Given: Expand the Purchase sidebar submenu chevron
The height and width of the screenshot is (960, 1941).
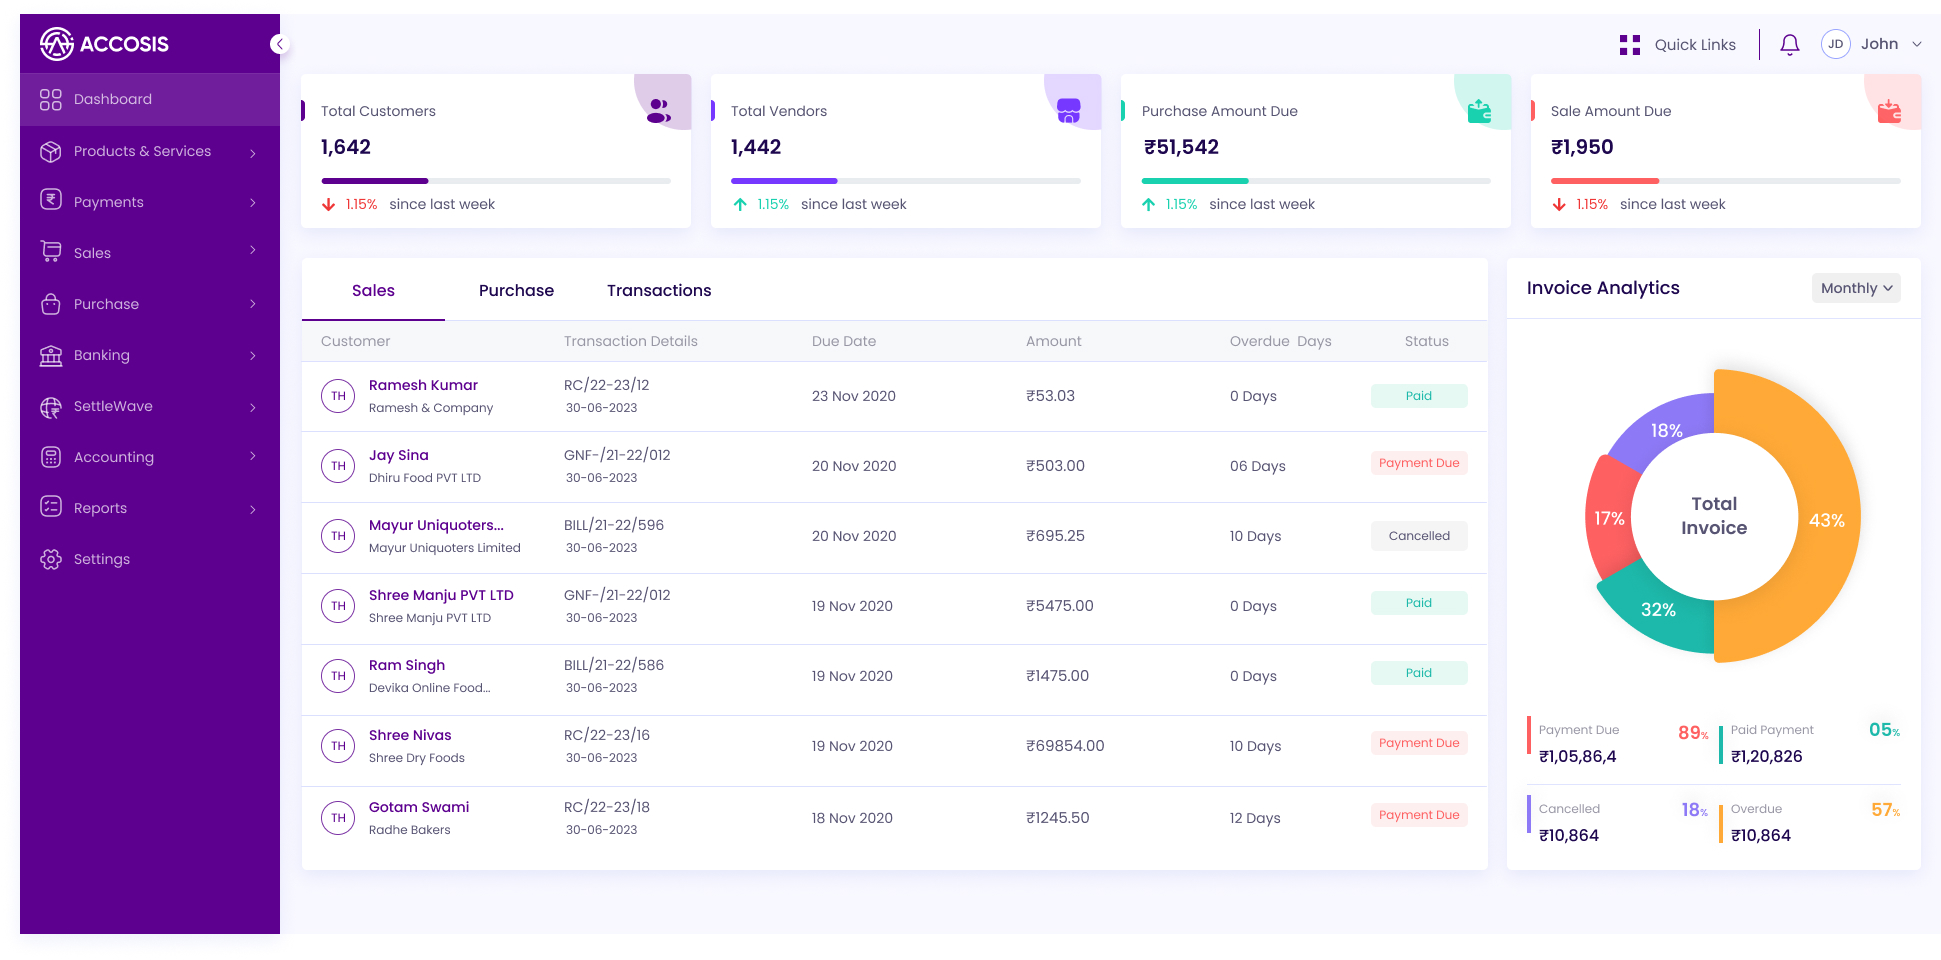Looking at the screenshot, I should pyautogui.click(x=253, y=304).
